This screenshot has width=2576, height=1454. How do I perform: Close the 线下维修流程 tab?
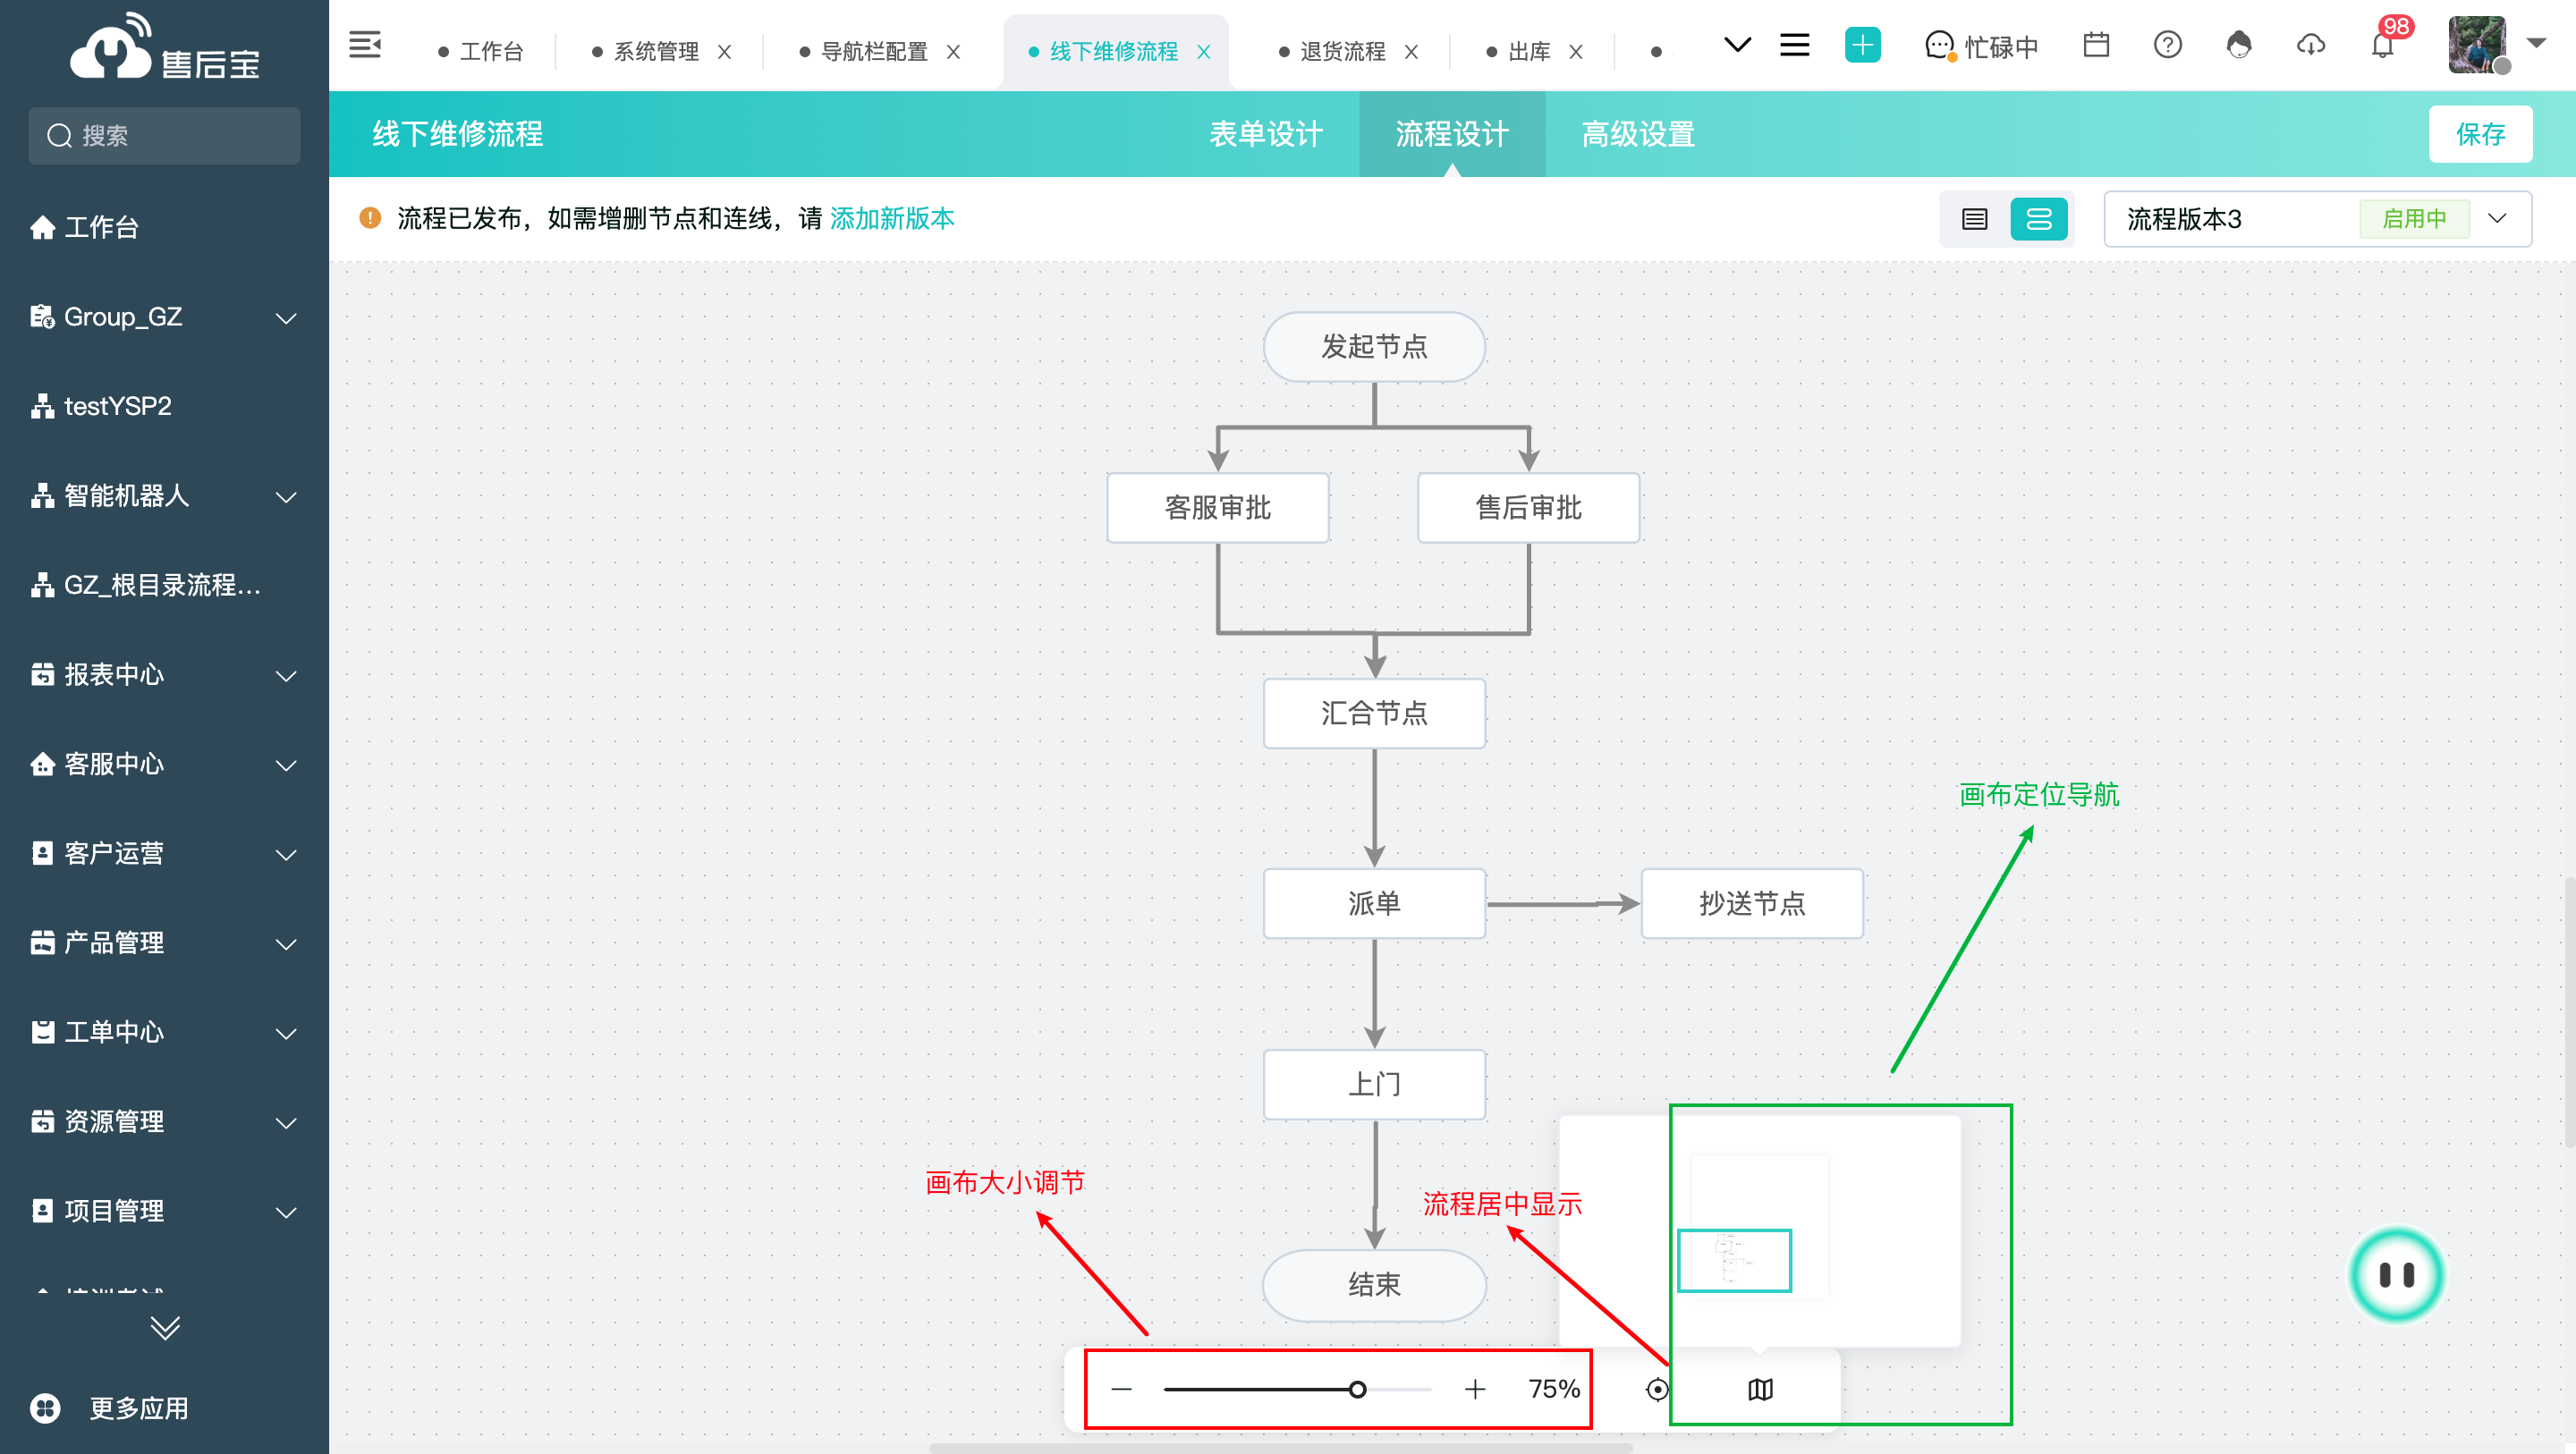(x=1204, y=52)
